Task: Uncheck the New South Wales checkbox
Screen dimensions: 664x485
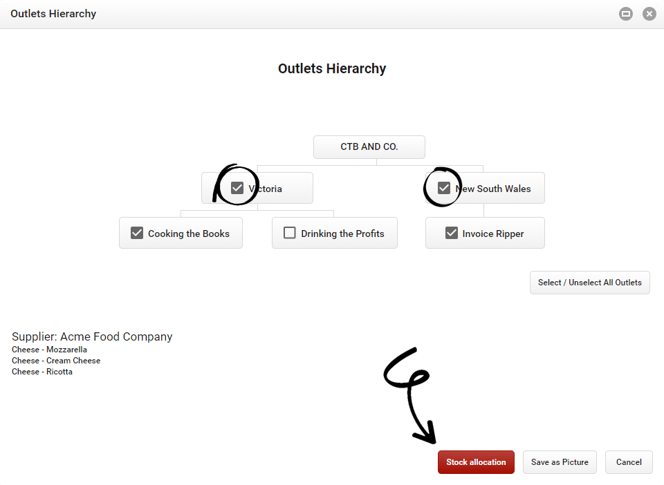Action: (x=444, y=188)
